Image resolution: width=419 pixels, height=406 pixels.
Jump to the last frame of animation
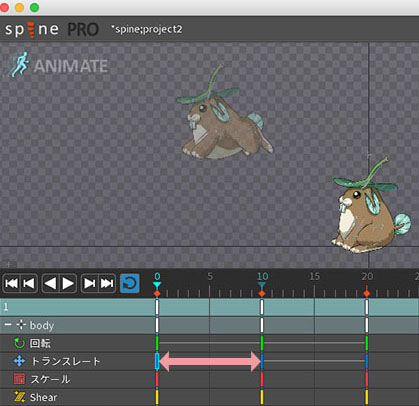pos(107,283)
